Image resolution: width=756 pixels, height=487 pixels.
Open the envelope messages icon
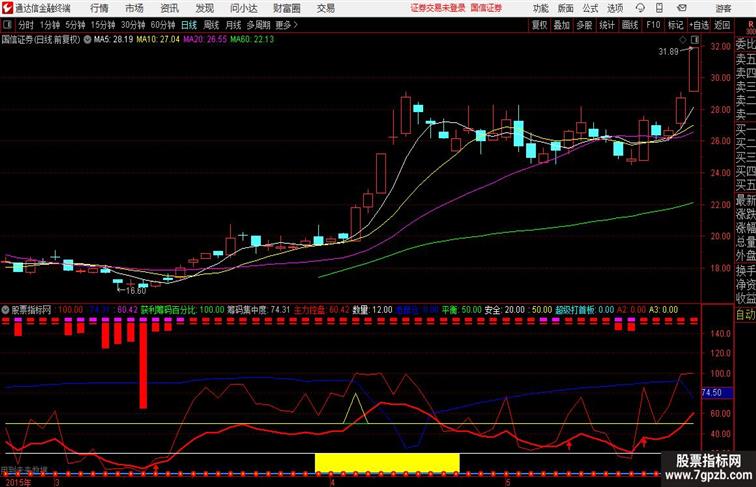(682, 8)
